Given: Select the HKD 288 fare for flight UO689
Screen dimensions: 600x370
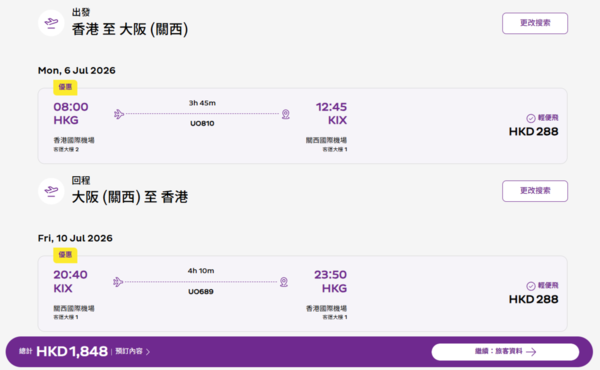Looking at the screenshot, I should tap(533, 299).
